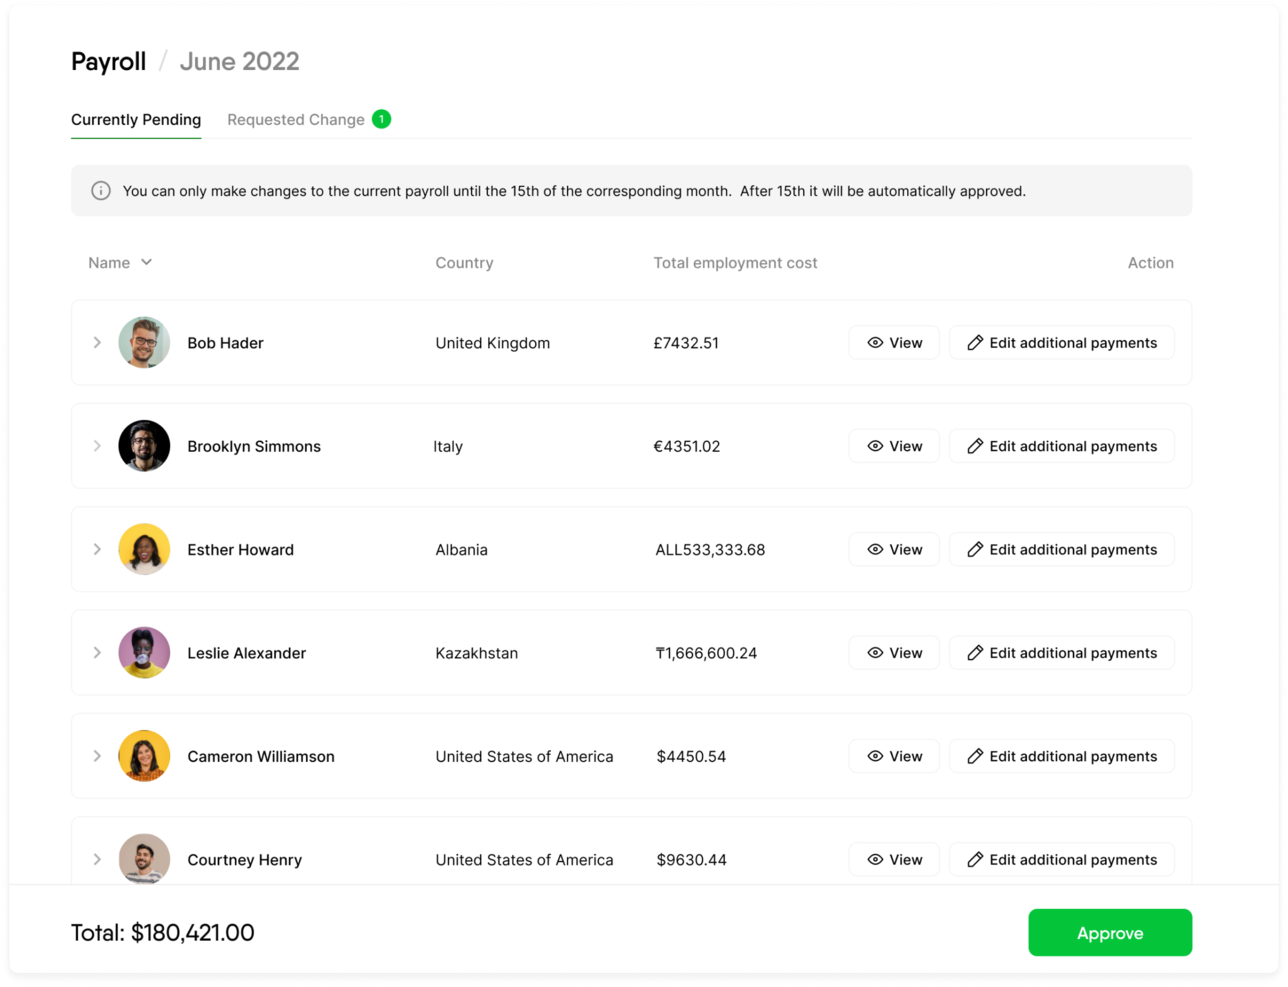Edit additional payments for Brooklyn Simmons
Image resolution: width=1288 pixels, height=987 pixels.
point(1061,446)
